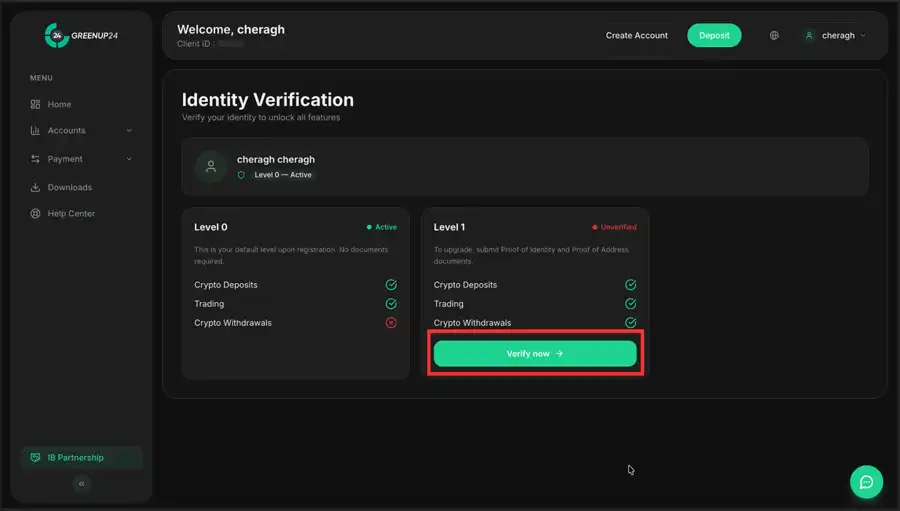Click the GreenUp24 logo
This screenshot has width=900, height=511.
81,36
